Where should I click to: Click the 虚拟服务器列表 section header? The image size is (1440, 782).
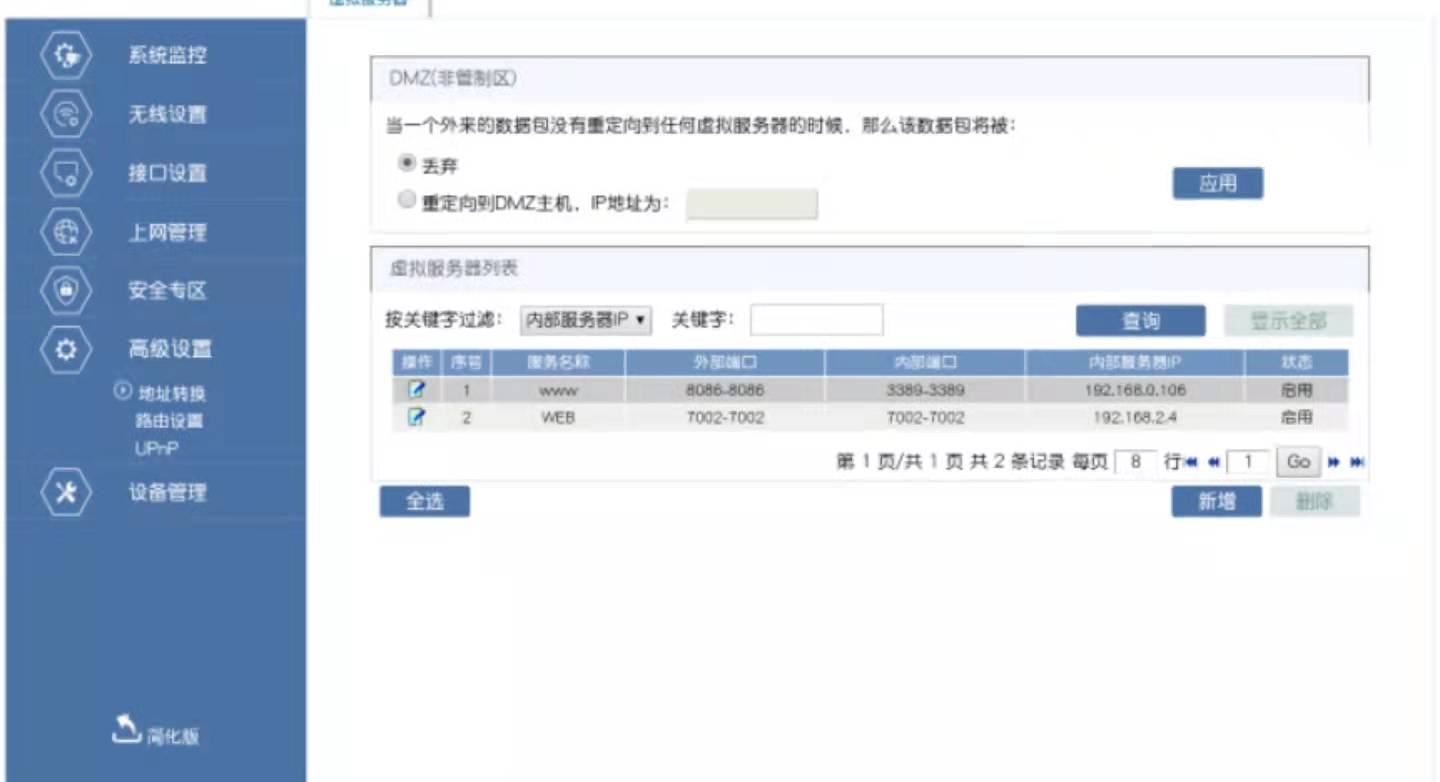coord(869,269)
